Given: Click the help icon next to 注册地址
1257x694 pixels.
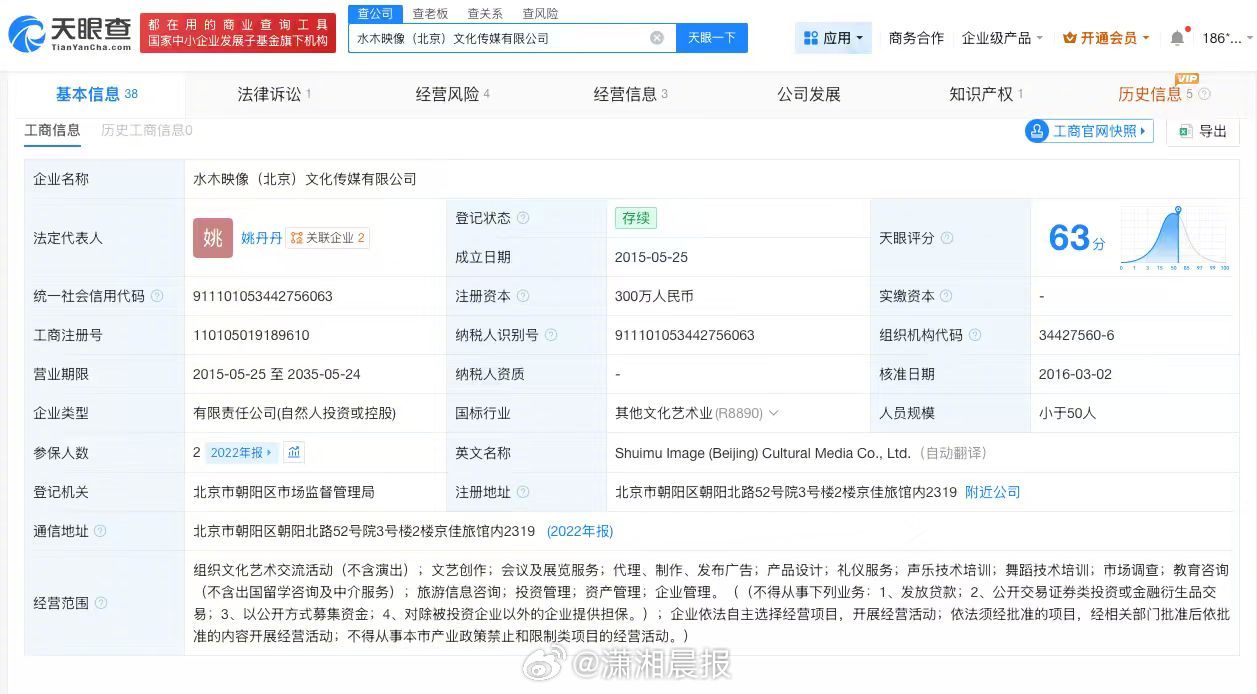Looking at the screenshot, I should point(523,492).
